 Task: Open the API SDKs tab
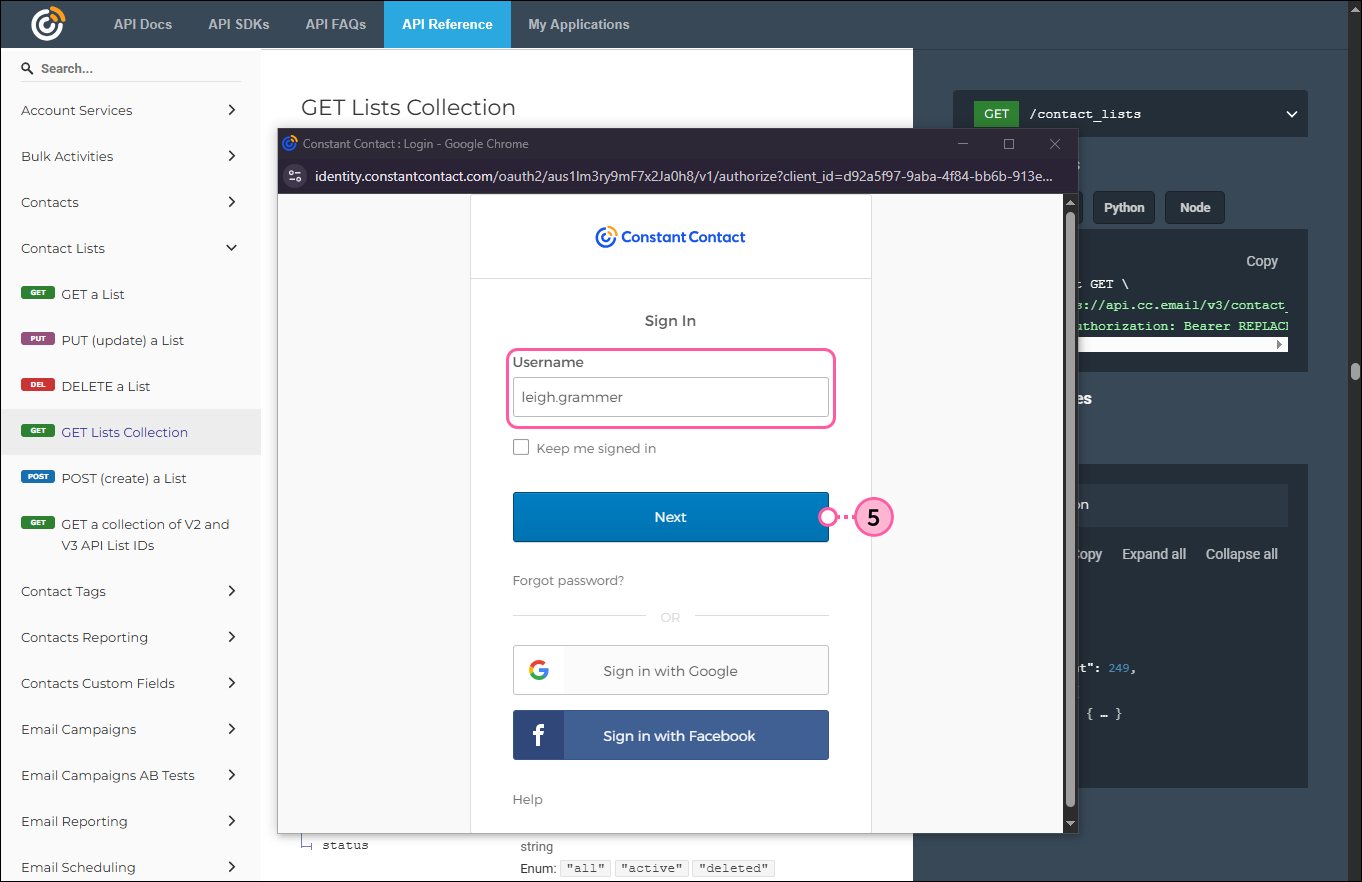(x=239, y=24)
